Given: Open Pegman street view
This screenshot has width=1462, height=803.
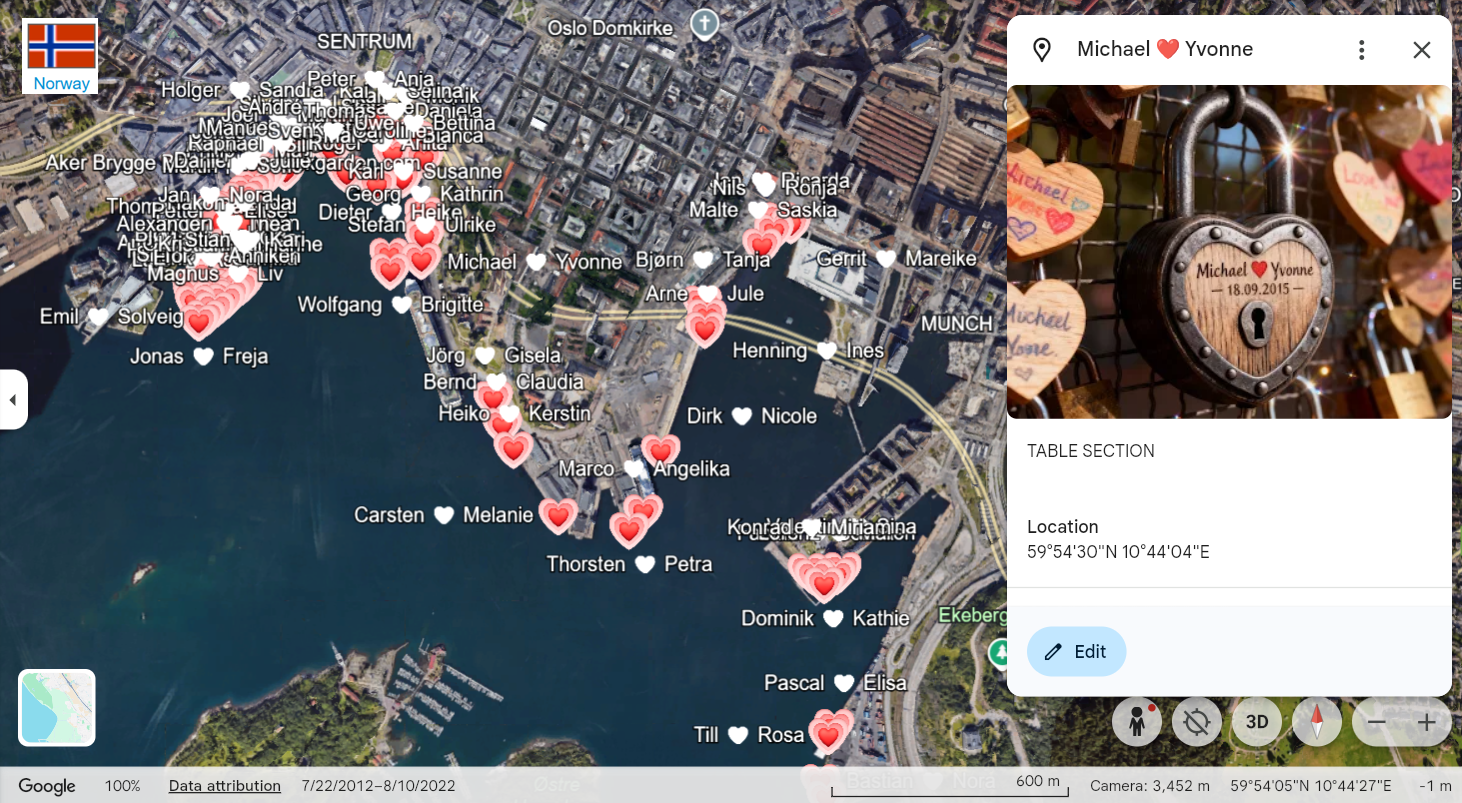Looking at the screenshot, I should tap(1137, 722).
